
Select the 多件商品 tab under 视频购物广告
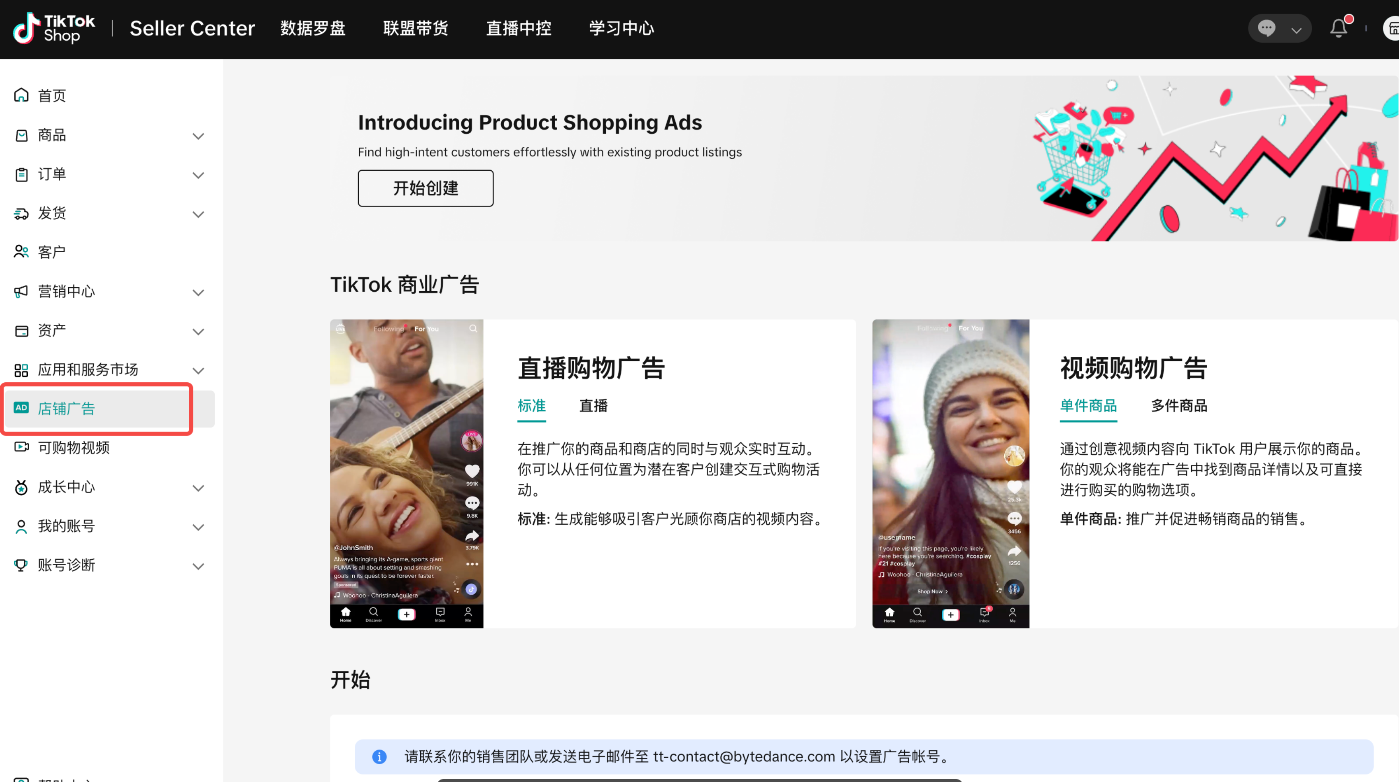(1180, 406)
